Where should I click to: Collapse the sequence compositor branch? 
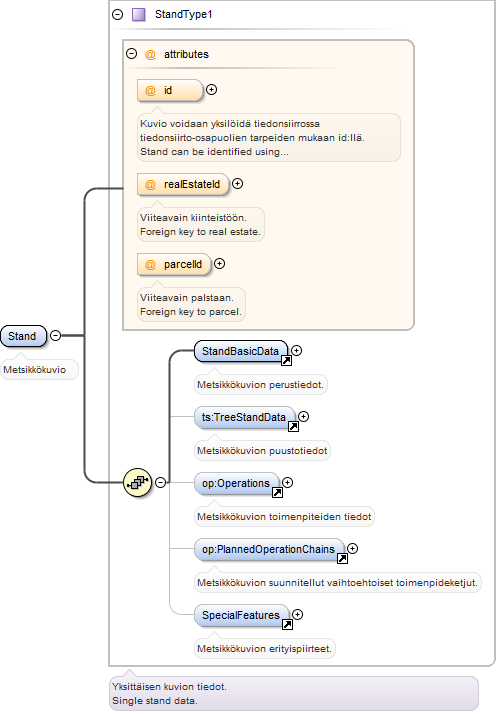pyautogui.click(x=160, y=482)
